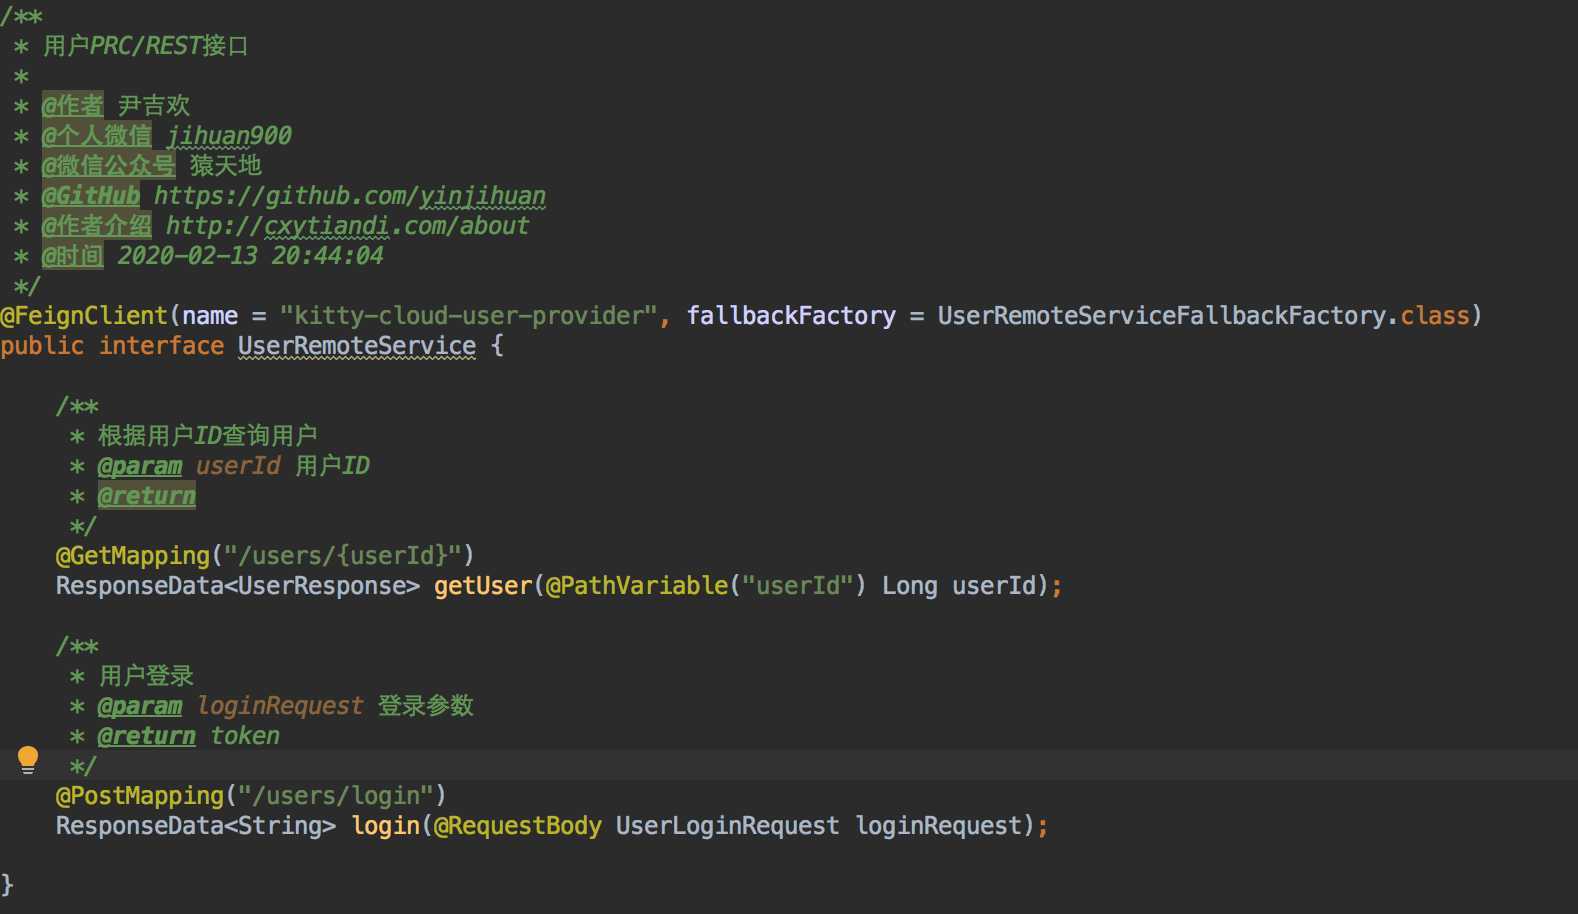The width and height of the screenshot is (1578, 914).
Task: Click the 猿天地 text
Action: click(x=226, y=166)
